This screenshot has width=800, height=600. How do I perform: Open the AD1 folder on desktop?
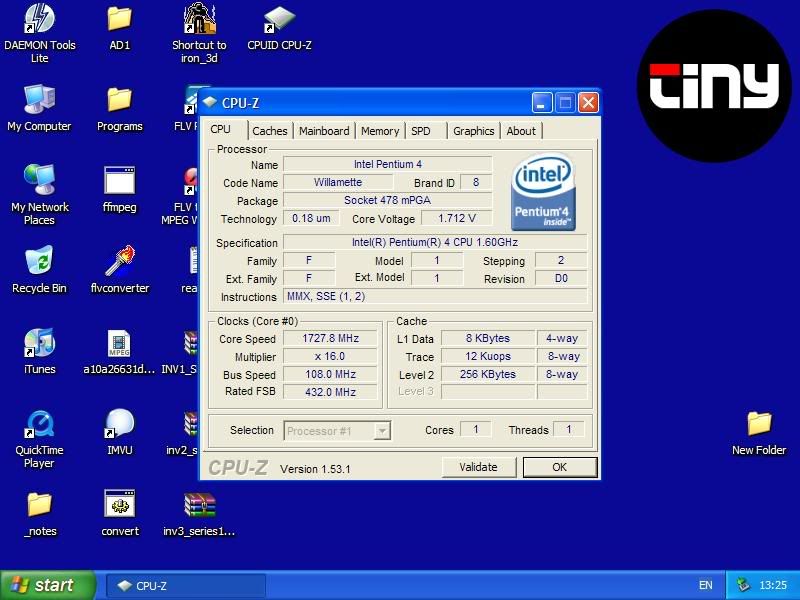coord(119,27)
